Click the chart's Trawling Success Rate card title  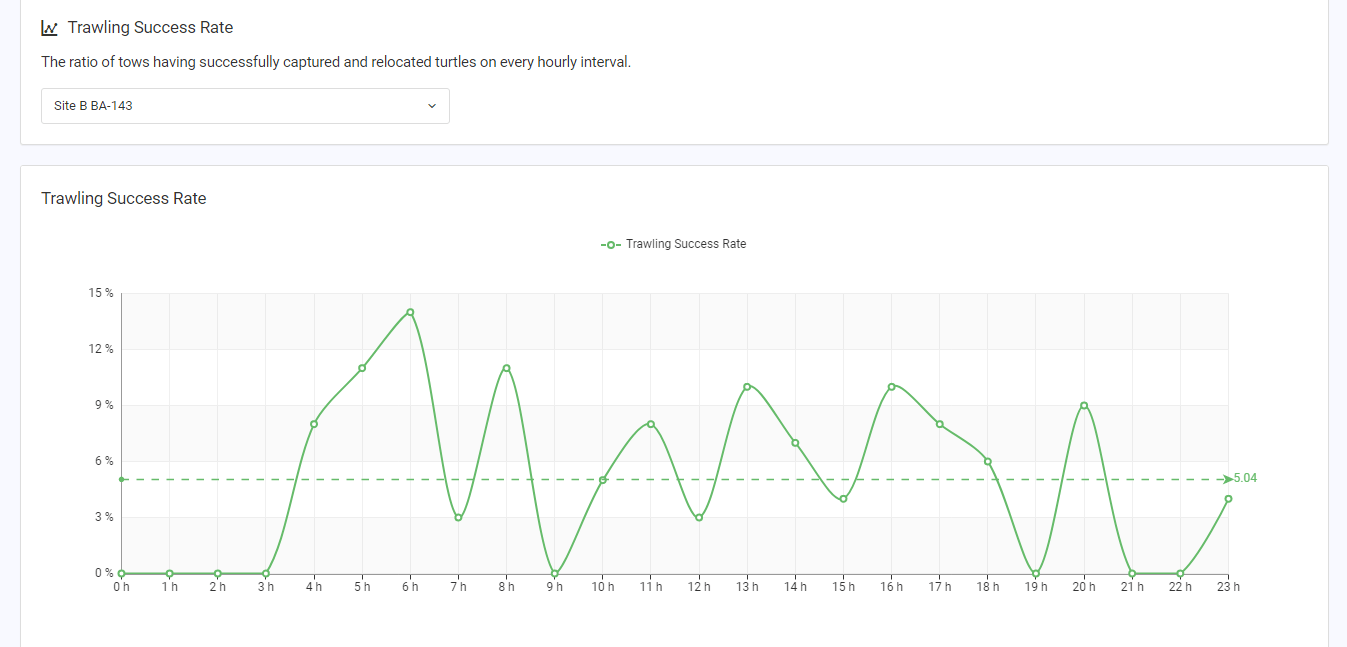coord(124,199)
